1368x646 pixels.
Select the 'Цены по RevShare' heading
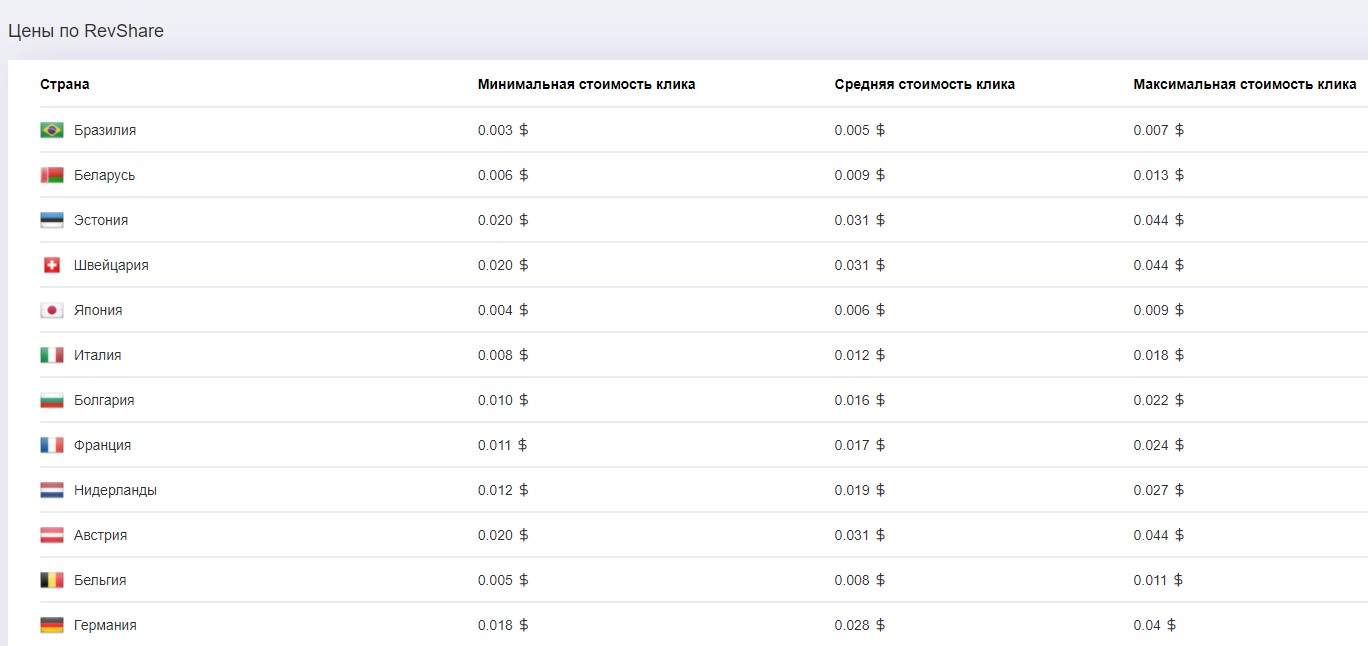(86, 31)
